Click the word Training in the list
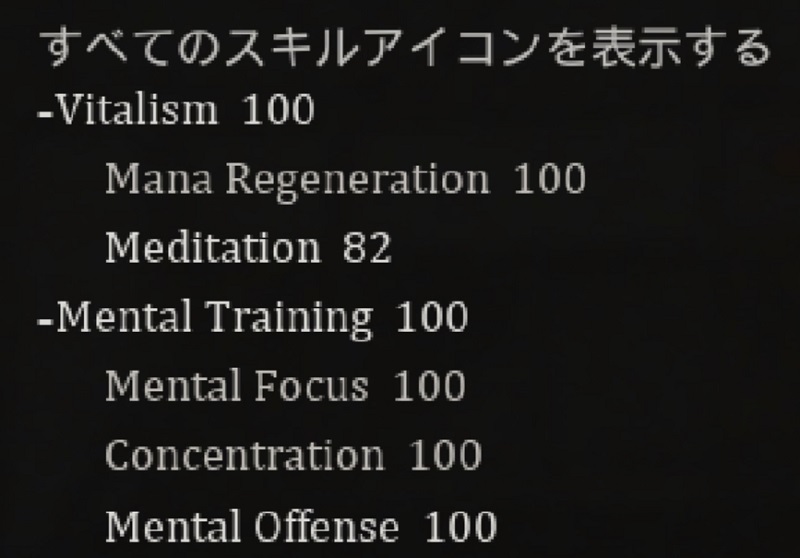The height and width of the screenshot is (558, 800). (289, 317)
